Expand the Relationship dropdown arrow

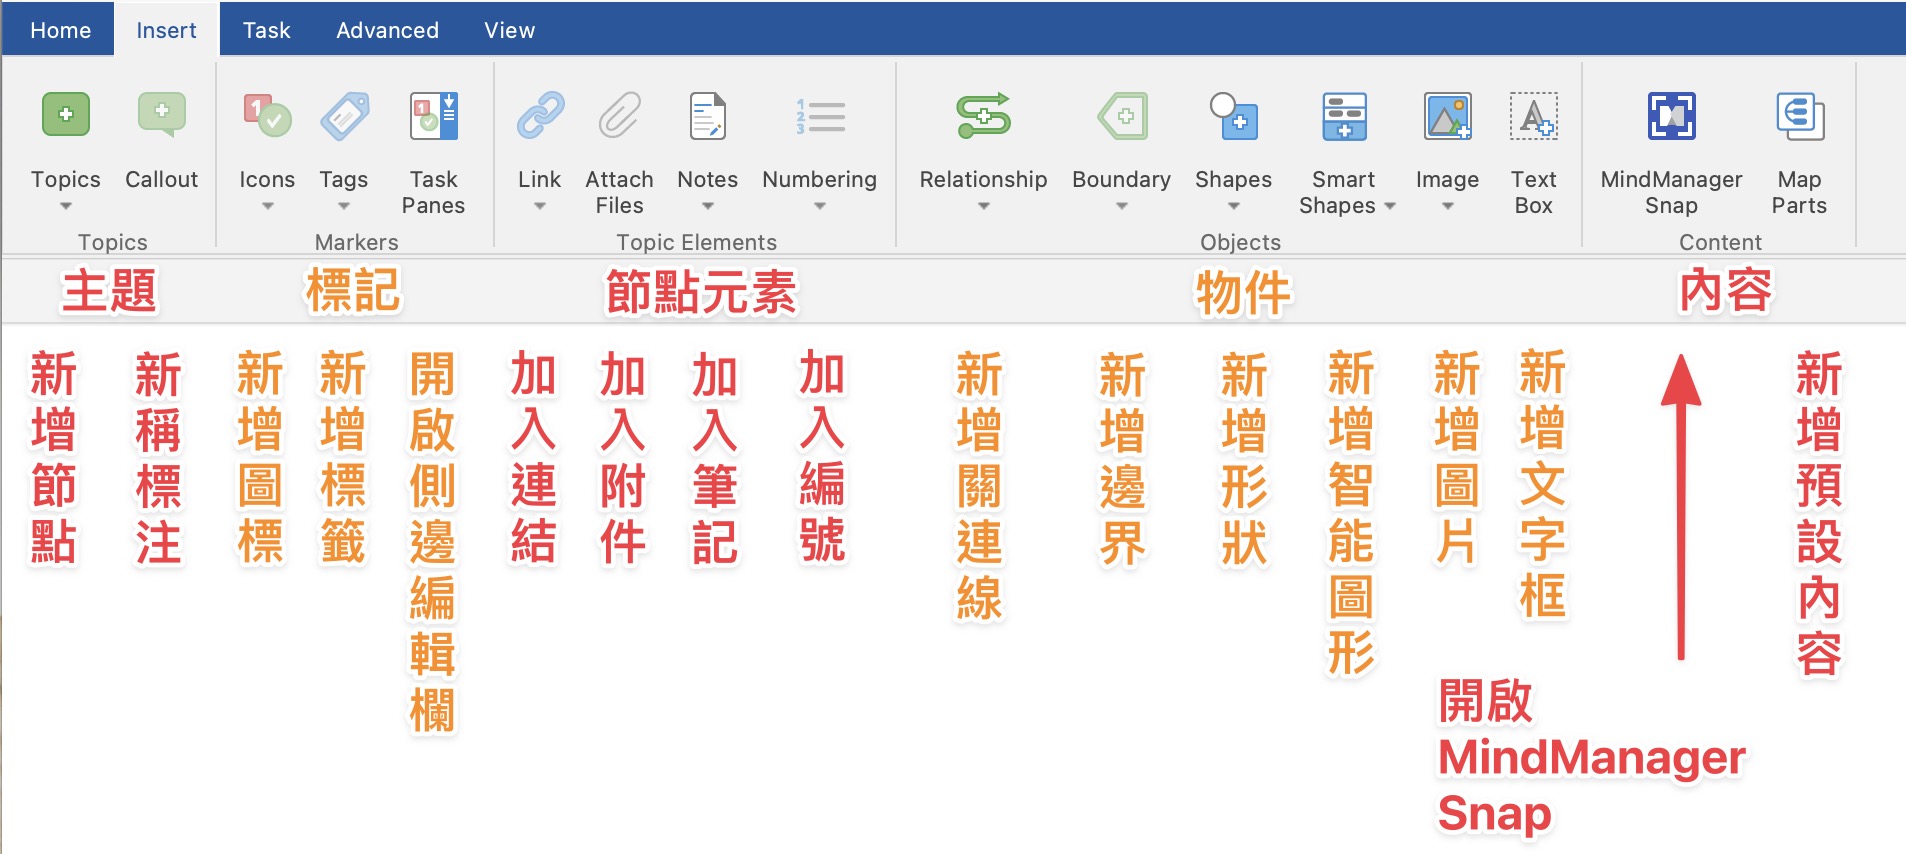(984, 206)
